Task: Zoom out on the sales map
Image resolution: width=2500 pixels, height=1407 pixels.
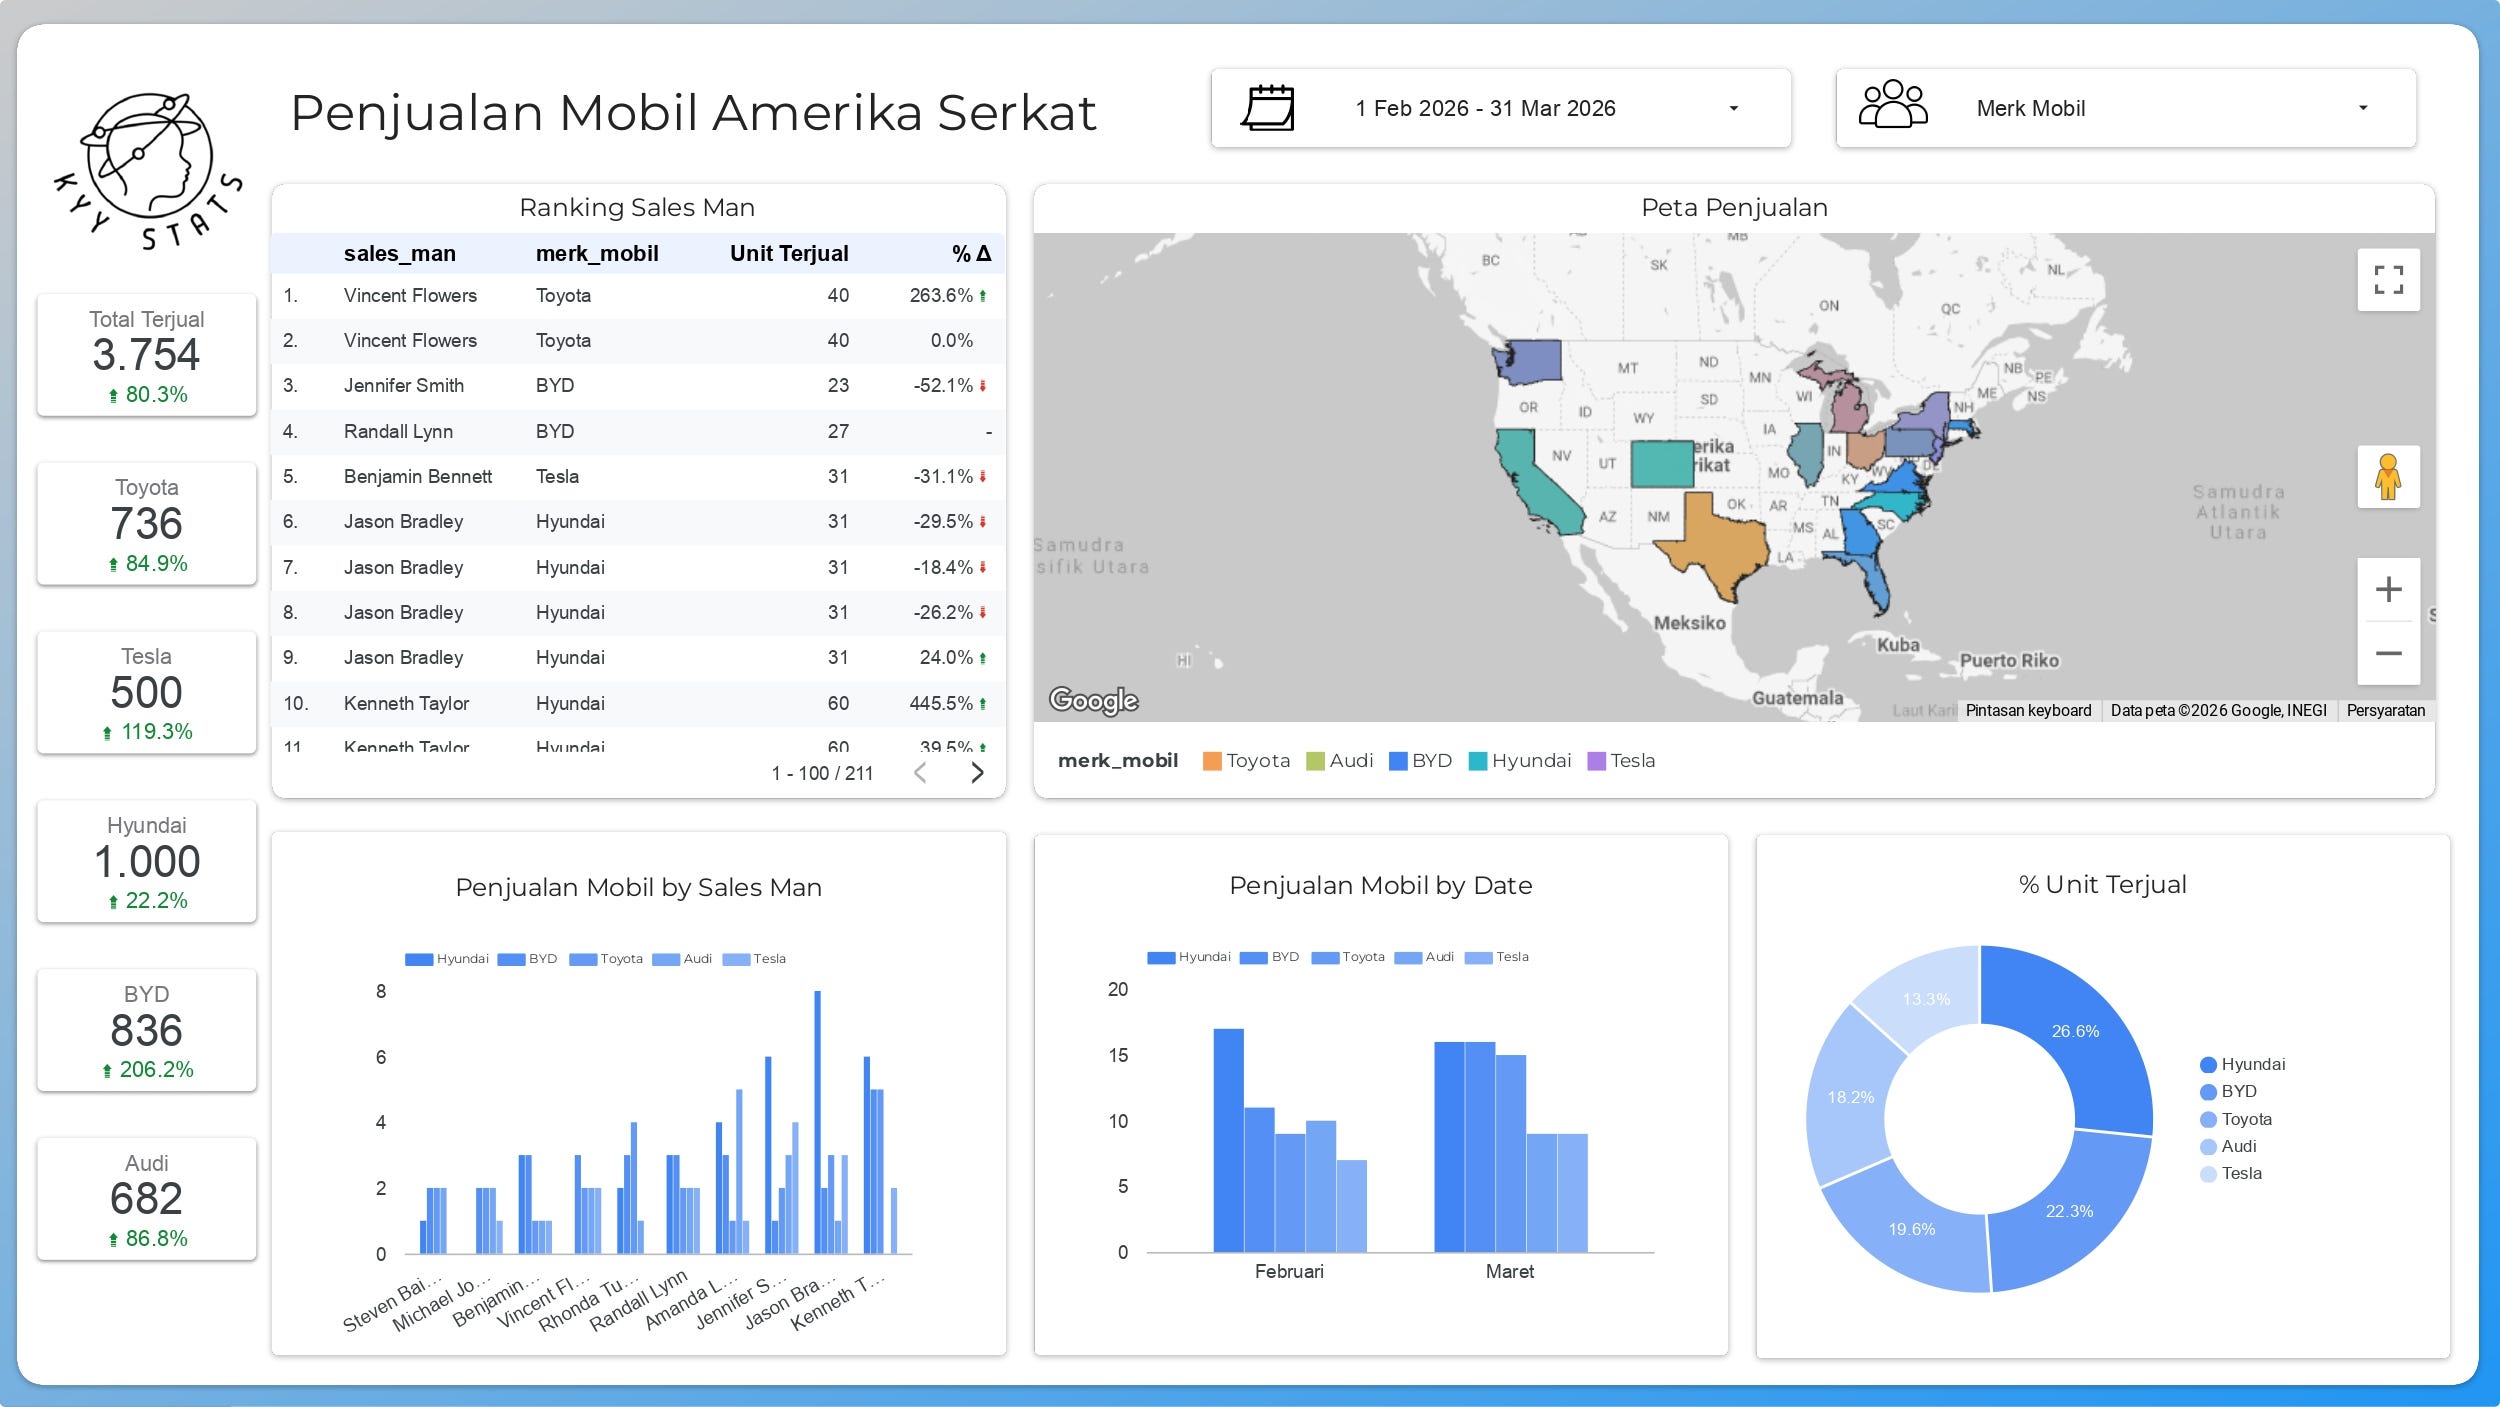Action: [2388, 654]
